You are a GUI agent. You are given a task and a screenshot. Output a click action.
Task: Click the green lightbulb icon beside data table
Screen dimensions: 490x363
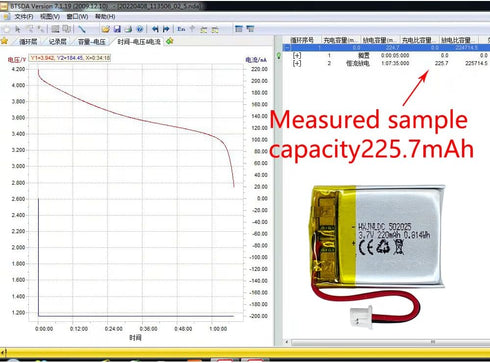[279, 56]
